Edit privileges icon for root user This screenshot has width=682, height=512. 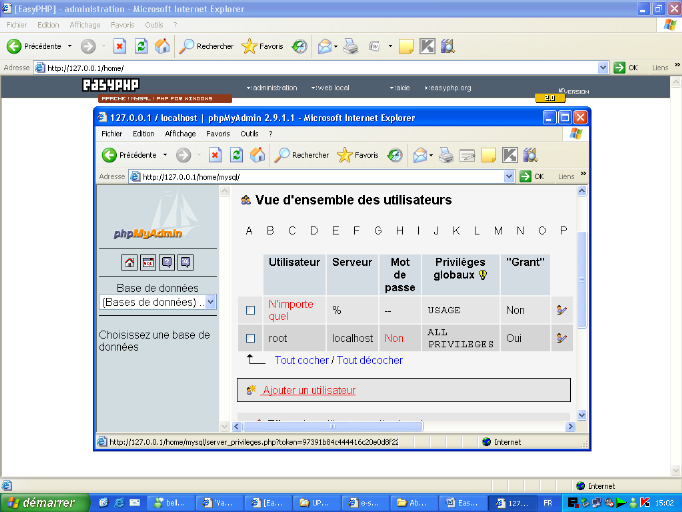pyautogui.click(x=561, y=338)
